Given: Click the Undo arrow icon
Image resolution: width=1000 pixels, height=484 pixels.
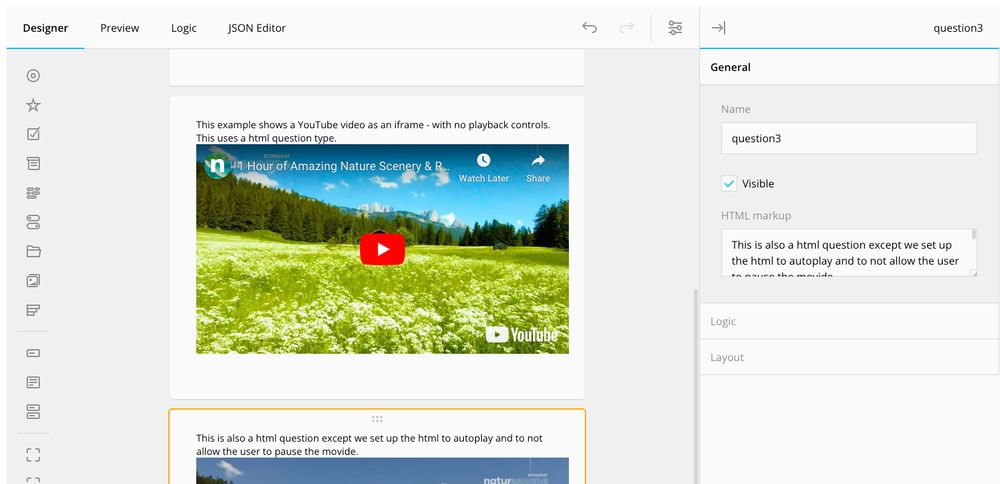Looking at the screenshot, I should [x=589, y=27].
